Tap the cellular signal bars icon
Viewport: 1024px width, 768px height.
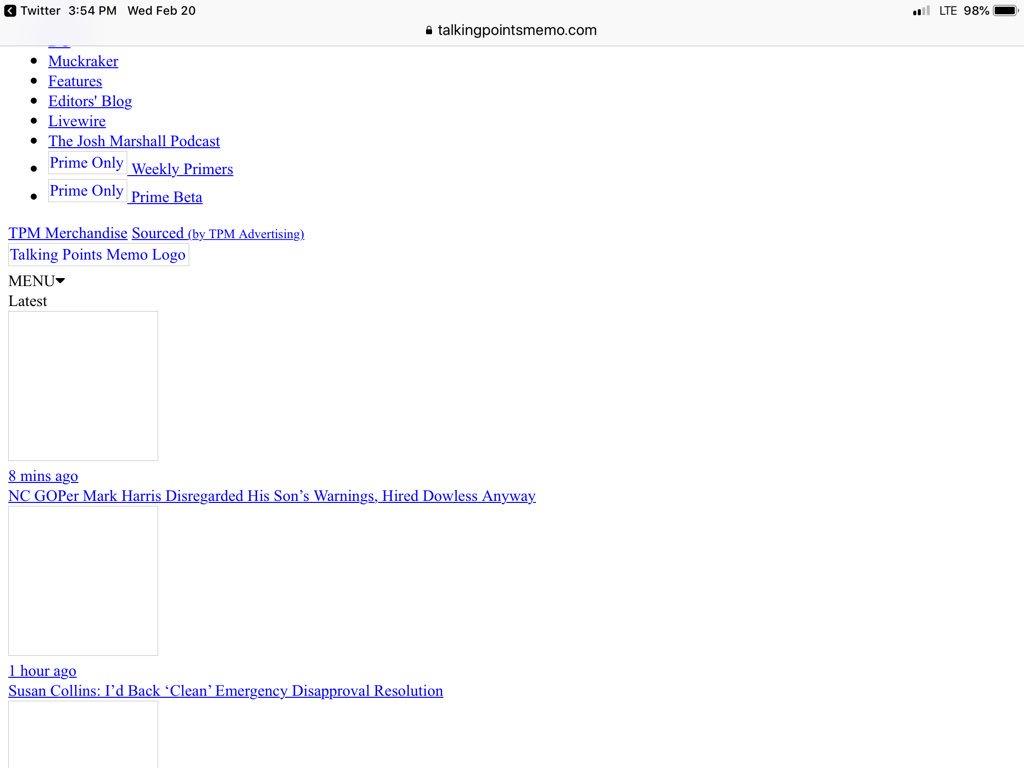(x=921, y=10)
